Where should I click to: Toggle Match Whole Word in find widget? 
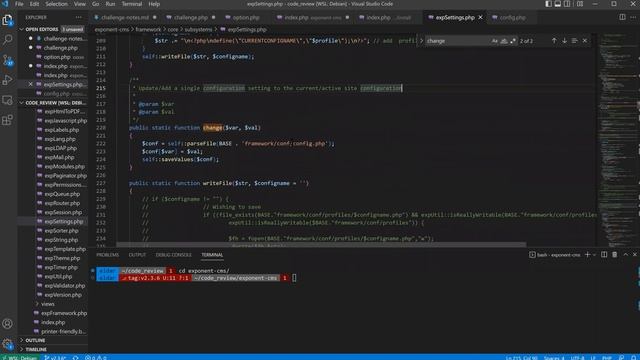(x=504, y=41)
